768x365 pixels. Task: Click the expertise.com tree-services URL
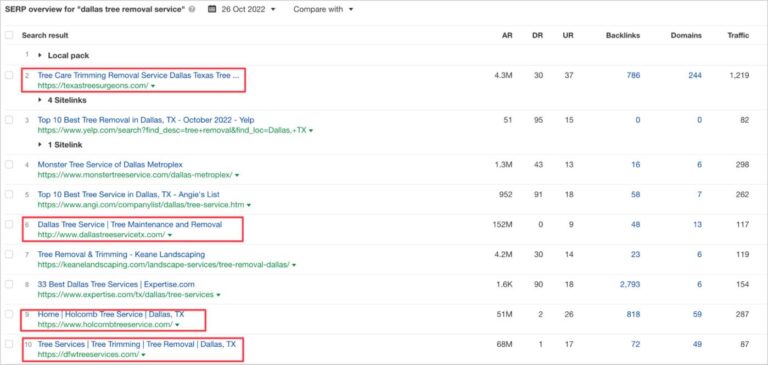coord(126,295)
